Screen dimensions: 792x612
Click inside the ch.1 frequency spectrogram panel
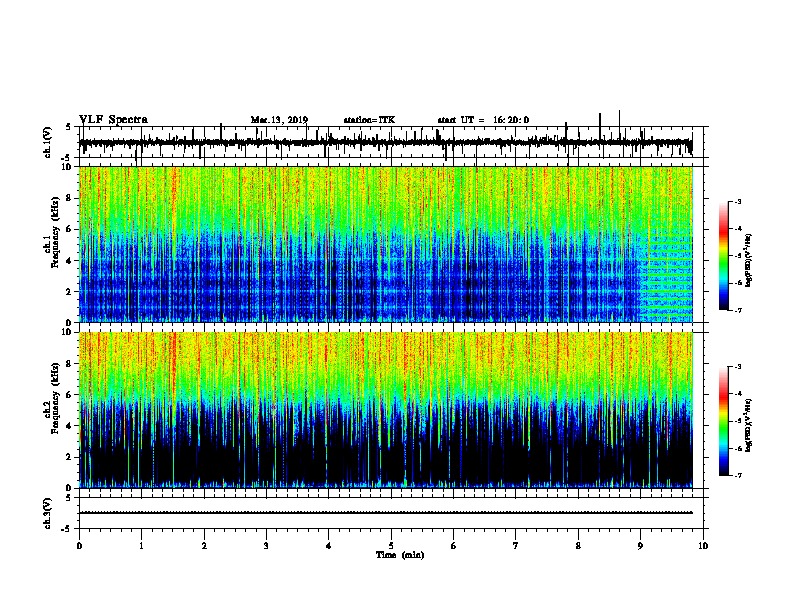[x=385, y=244]
